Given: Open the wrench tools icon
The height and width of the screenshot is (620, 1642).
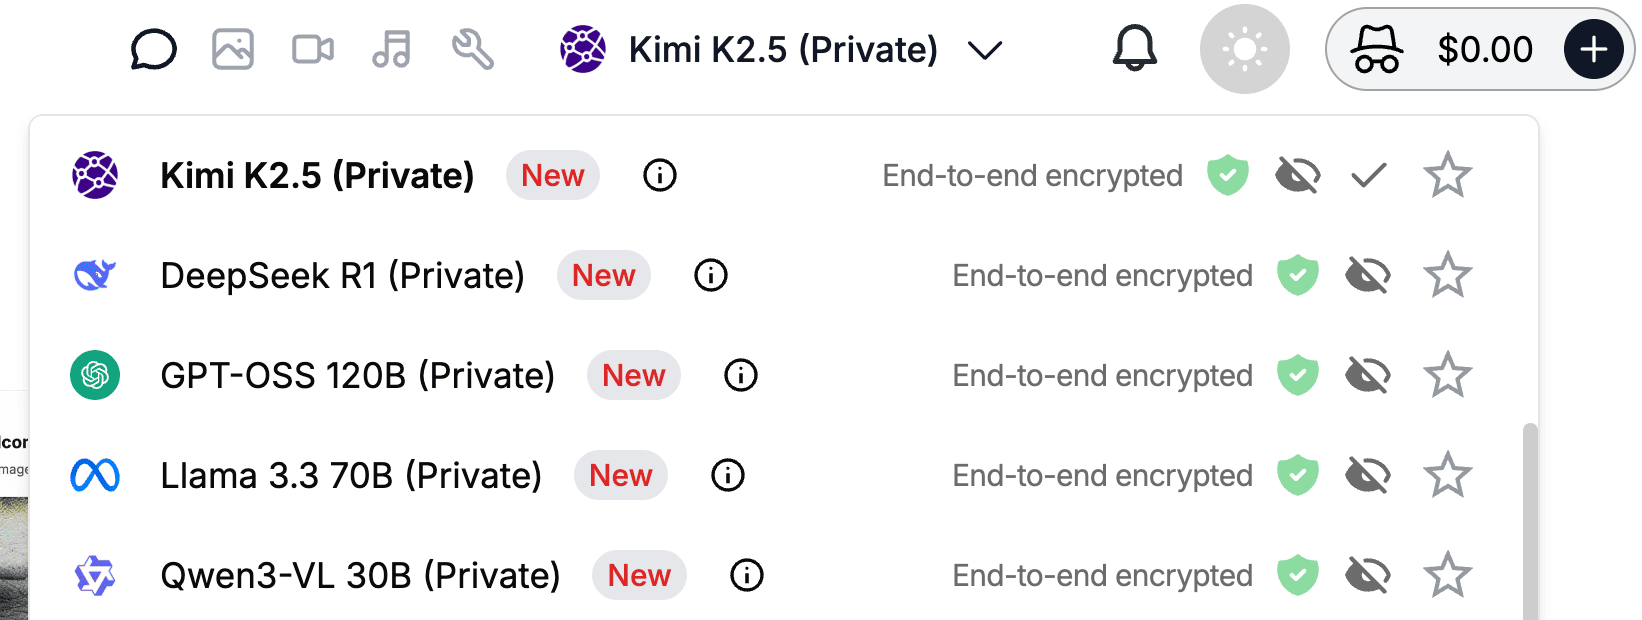Looking at the screenshot, I should click(x=471, y=48).
